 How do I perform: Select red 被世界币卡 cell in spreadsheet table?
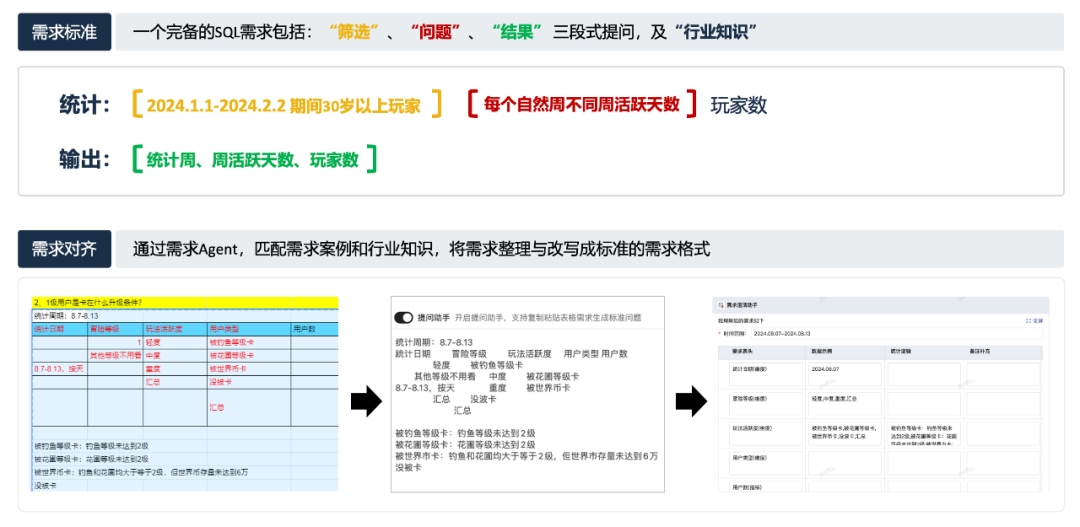tap(249, 369)
